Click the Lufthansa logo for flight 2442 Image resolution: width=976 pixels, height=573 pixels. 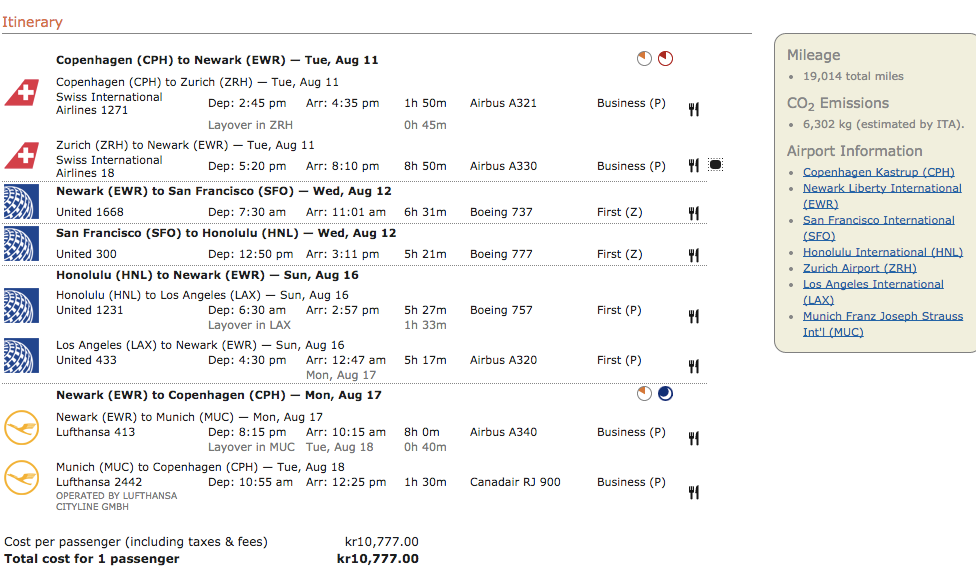click(x=21, y=477)
